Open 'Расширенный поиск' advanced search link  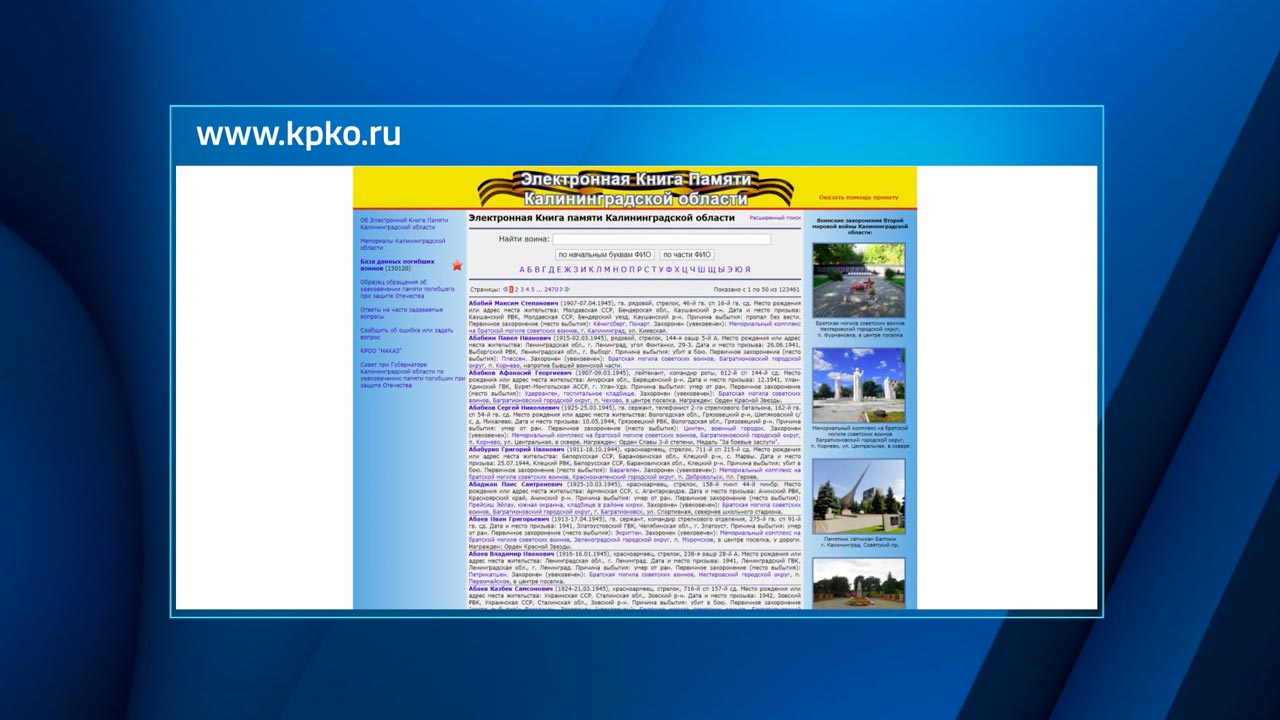775,217
